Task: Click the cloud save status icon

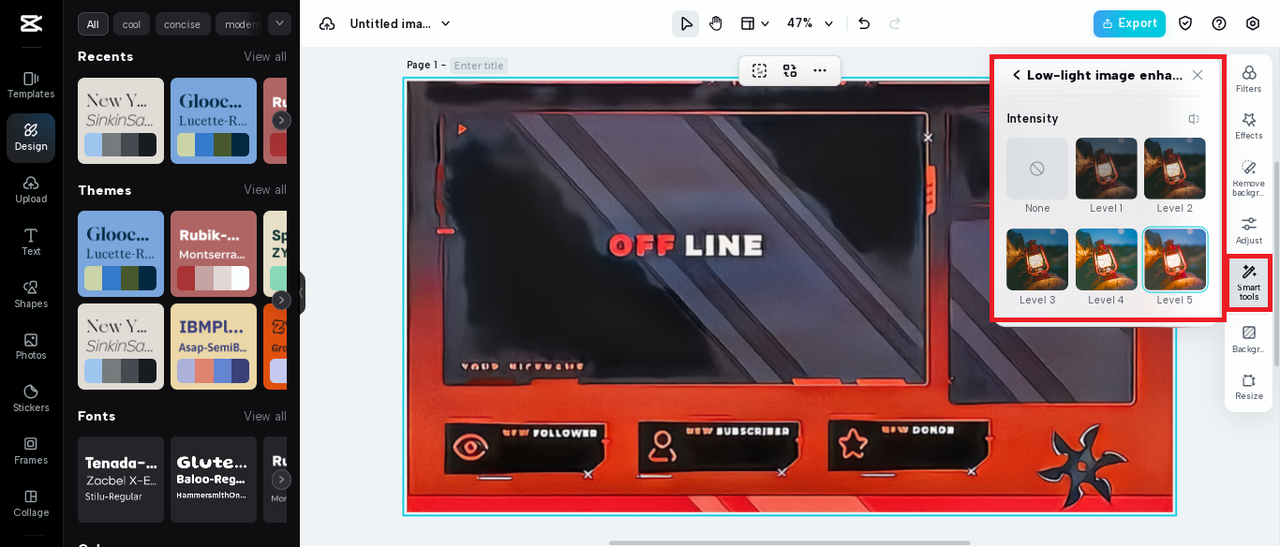Action: coord(327,23)
